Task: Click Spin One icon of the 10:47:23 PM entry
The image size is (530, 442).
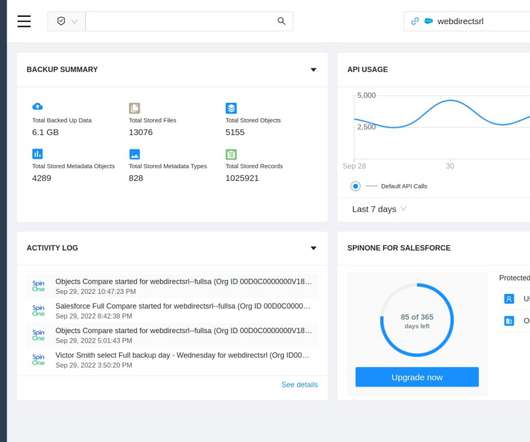Action: 39,286
